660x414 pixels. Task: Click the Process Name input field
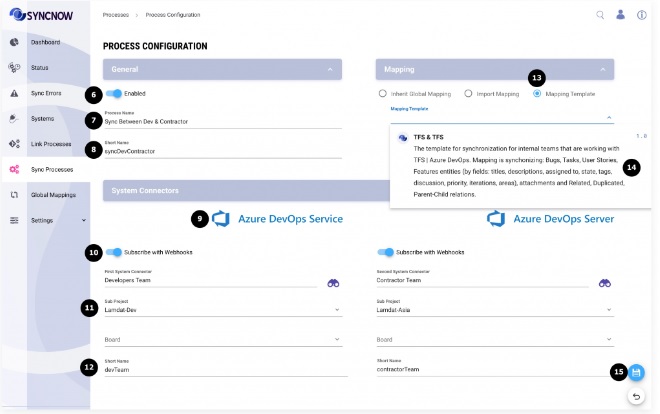coord(223,119)
